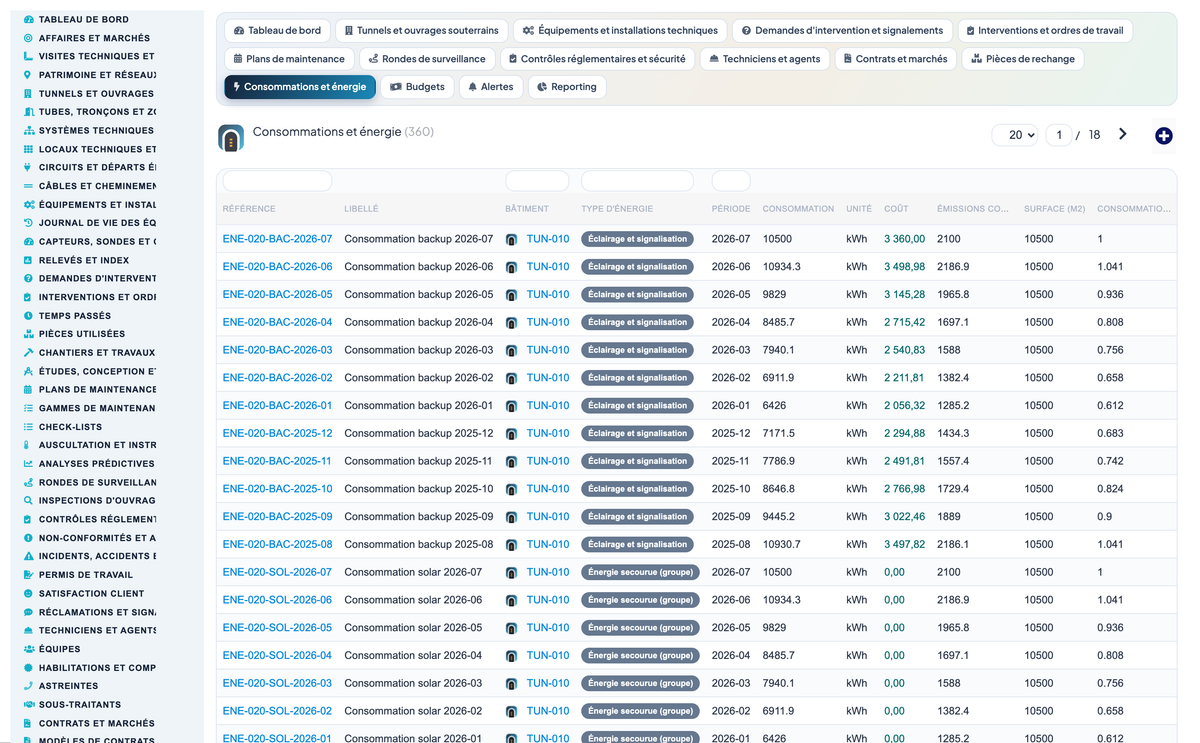Open Affaires et marchés sidebar icon
Screen dimensions: 1200x743
28,38
